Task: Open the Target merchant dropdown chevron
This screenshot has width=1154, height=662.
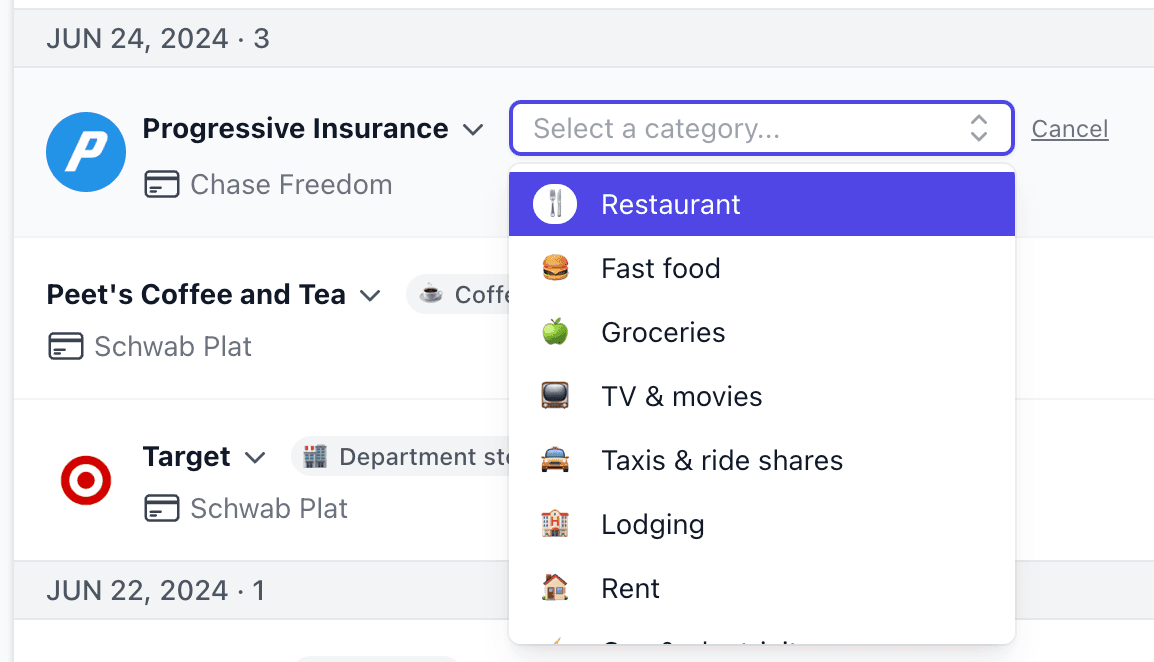Action: point(255,458)
